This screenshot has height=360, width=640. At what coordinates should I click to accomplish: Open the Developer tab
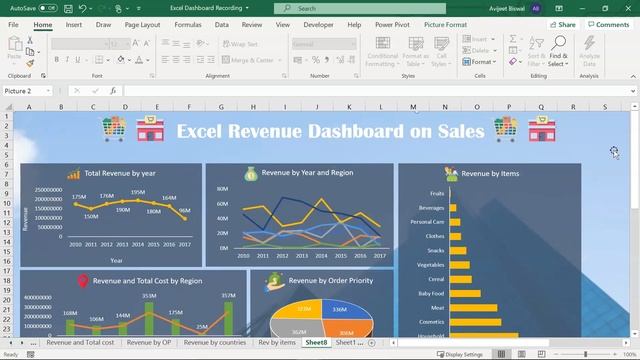pos(318,25)
